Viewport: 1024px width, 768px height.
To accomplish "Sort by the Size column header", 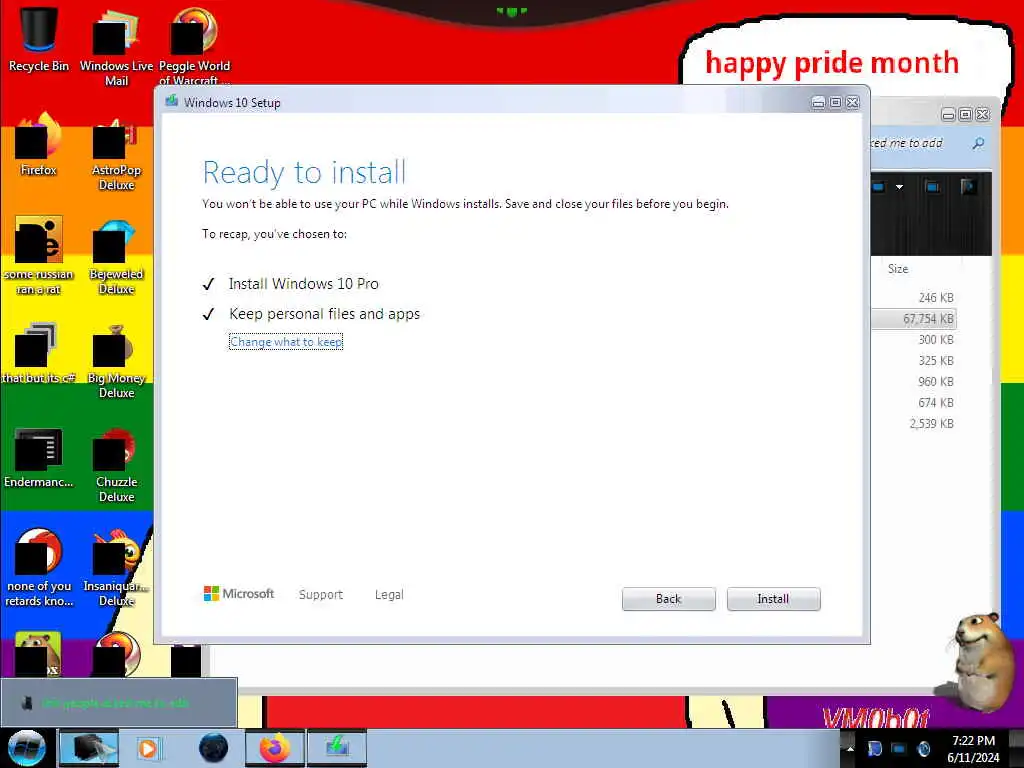I will pyautogui.click(x=898, y=268).
